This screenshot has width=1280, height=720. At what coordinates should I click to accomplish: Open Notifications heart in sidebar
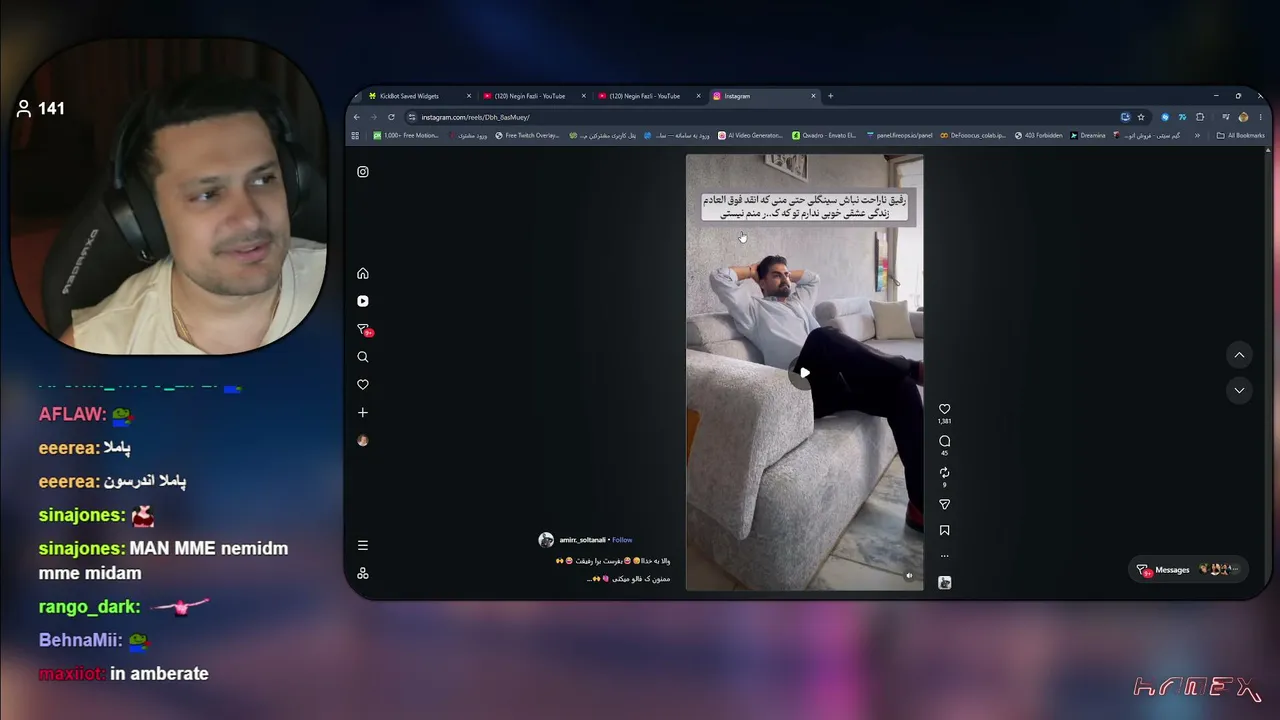(x=363, y=385)
